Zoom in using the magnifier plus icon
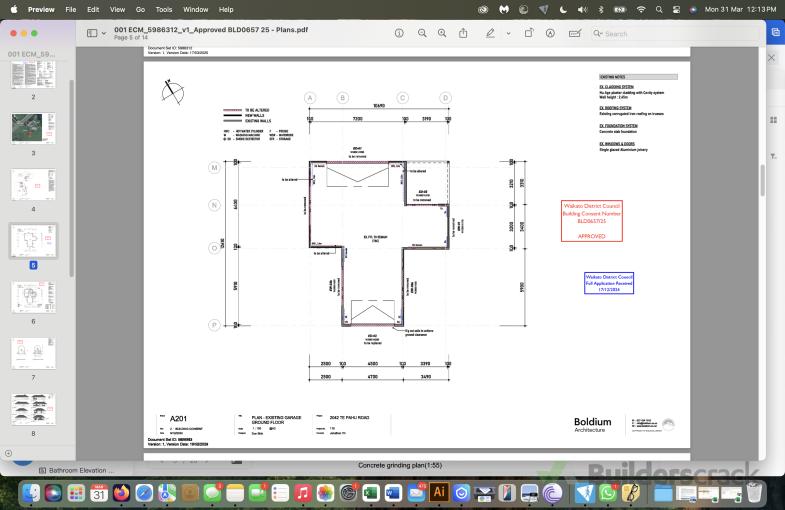This screenshot has width=785, height=510. tap(443, 33)
